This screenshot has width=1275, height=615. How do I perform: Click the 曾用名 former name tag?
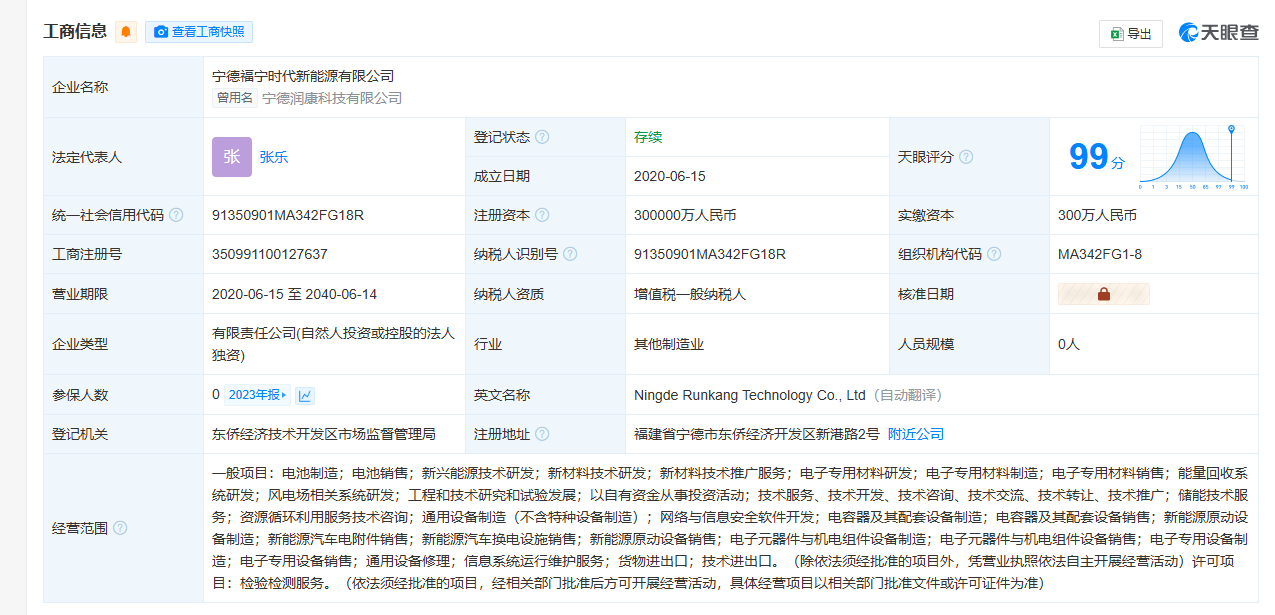[x=234, y=98]
